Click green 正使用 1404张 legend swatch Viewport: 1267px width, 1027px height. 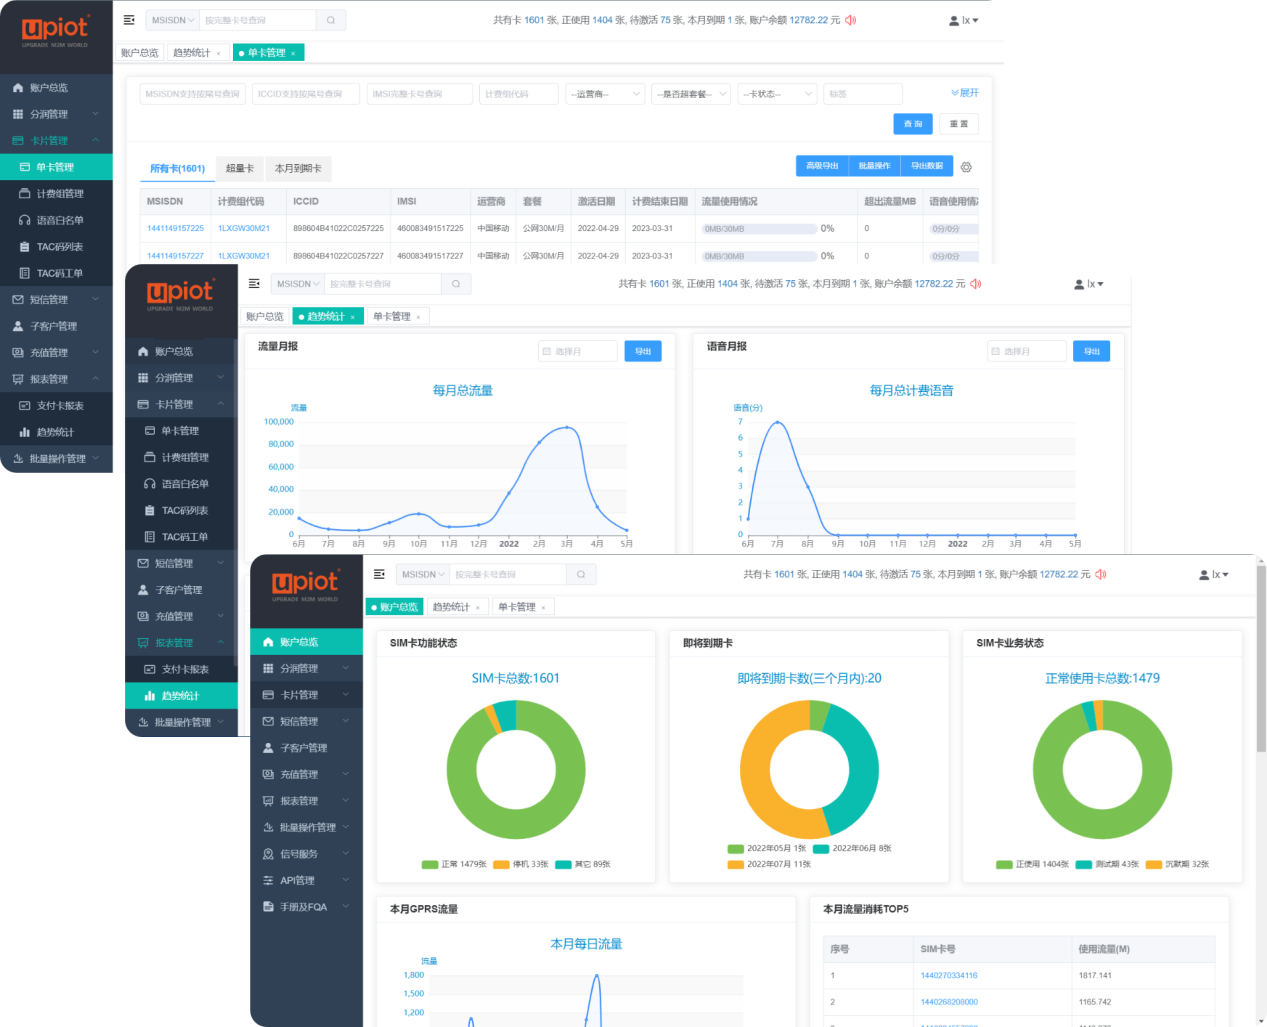1004,864
